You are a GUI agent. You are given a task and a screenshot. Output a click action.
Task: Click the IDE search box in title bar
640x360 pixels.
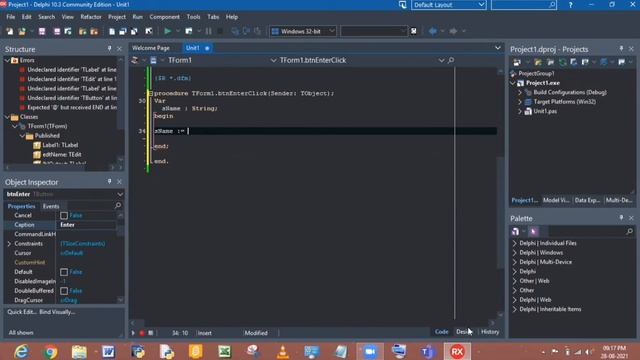click(524, 5)
